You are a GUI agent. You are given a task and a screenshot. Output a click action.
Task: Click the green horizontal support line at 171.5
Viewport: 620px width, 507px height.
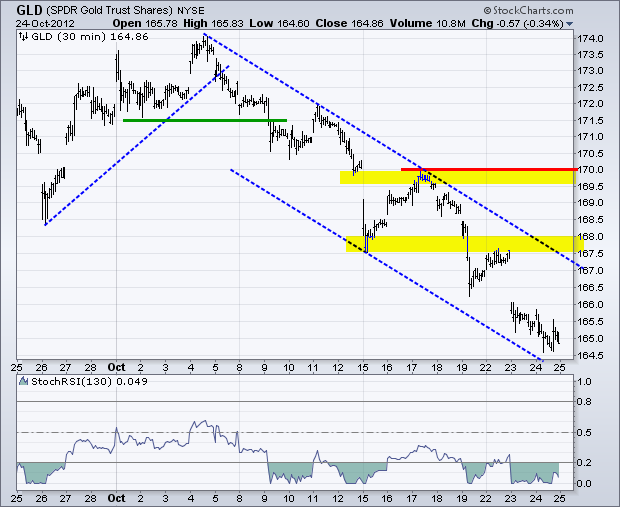pyautogui.click(x=205, y=120)
